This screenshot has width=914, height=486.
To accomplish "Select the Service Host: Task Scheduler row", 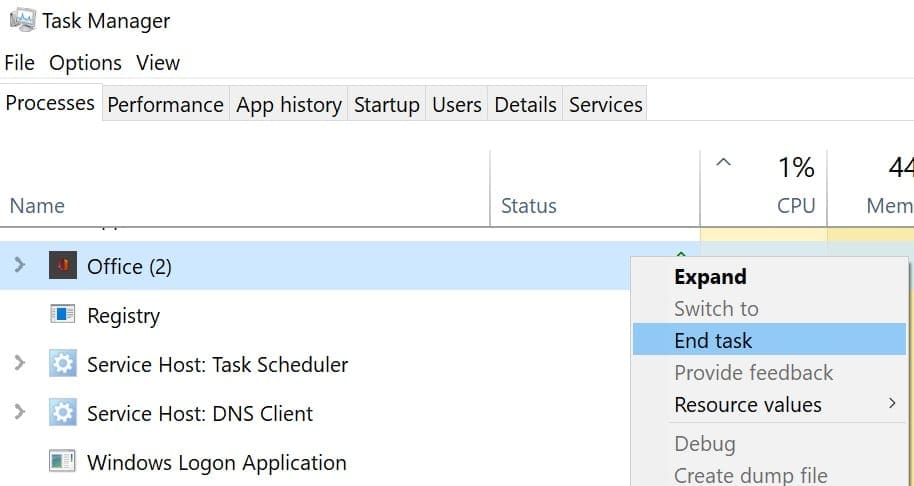I will (x=315, y=364).
